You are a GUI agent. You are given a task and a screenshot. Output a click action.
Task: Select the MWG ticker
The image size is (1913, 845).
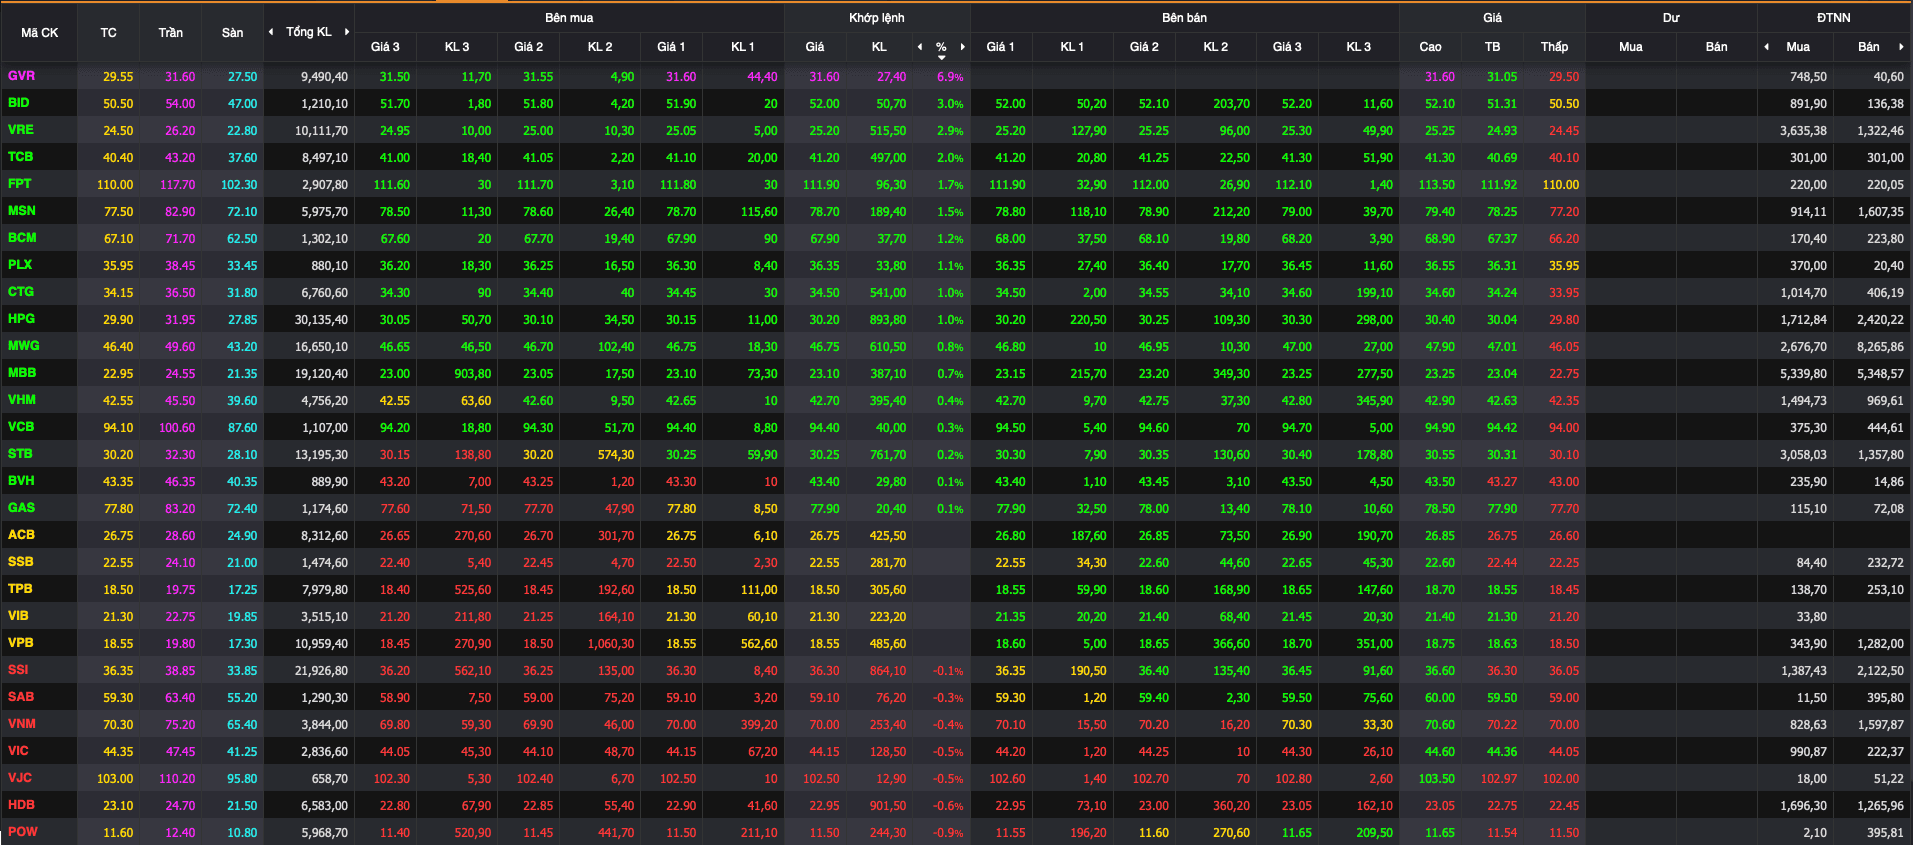(x=24, y=346)
